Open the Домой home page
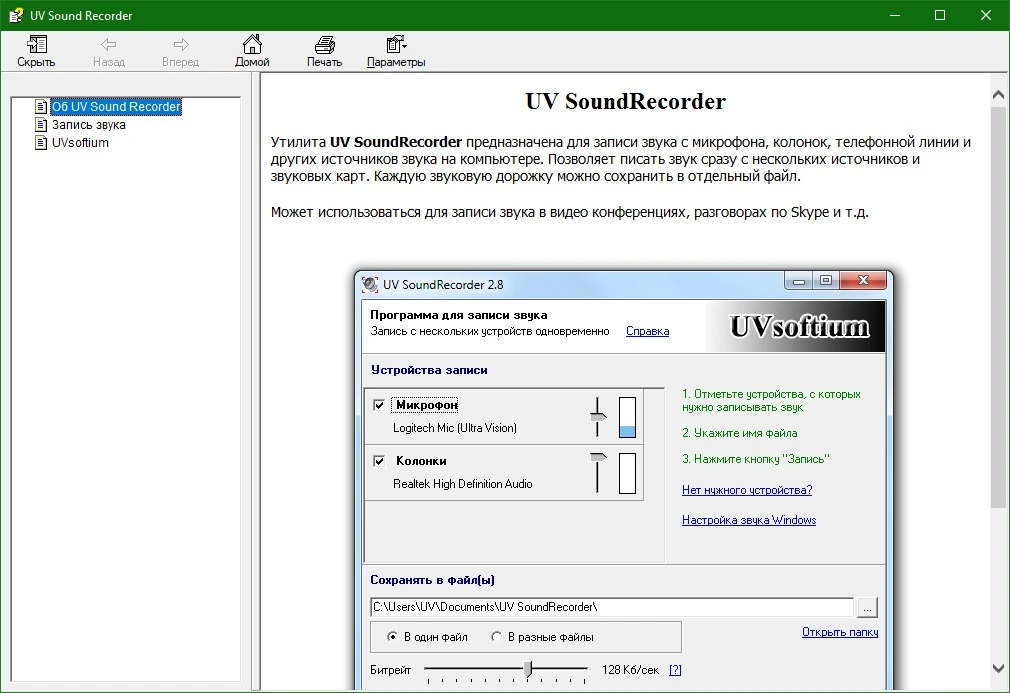The height and width of the screenshot is (693, 1010). tap(252, 52)
